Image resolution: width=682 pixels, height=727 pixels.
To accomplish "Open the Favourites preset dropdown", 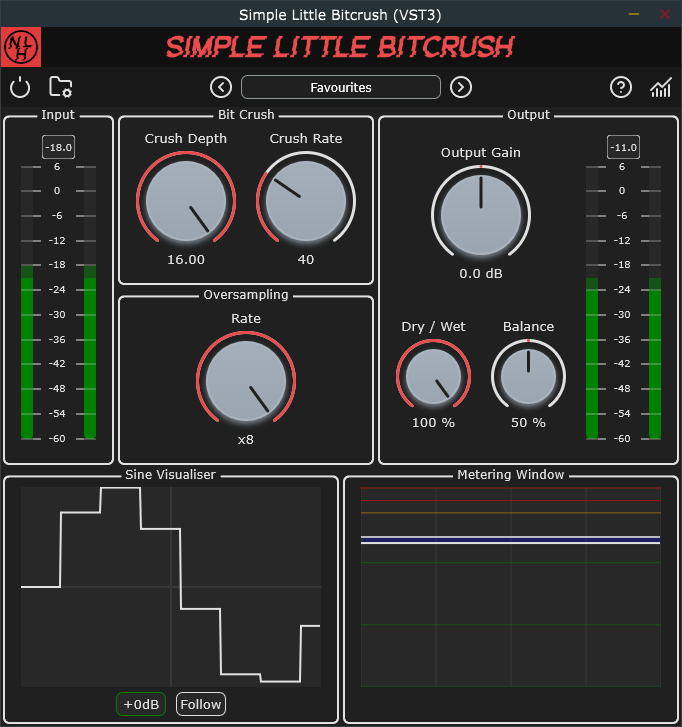I will click(341, 87).
